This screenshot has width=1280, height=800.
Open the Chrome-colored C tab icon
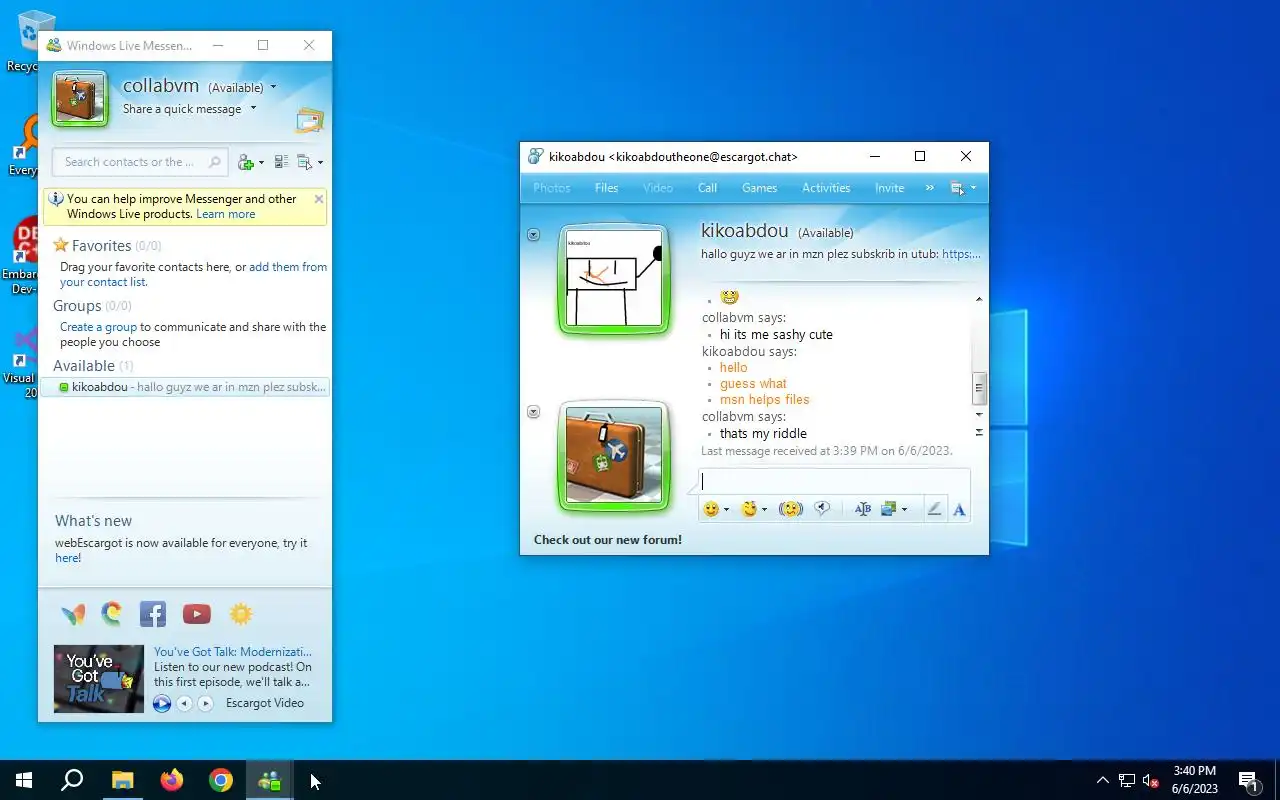pos(112,614)
